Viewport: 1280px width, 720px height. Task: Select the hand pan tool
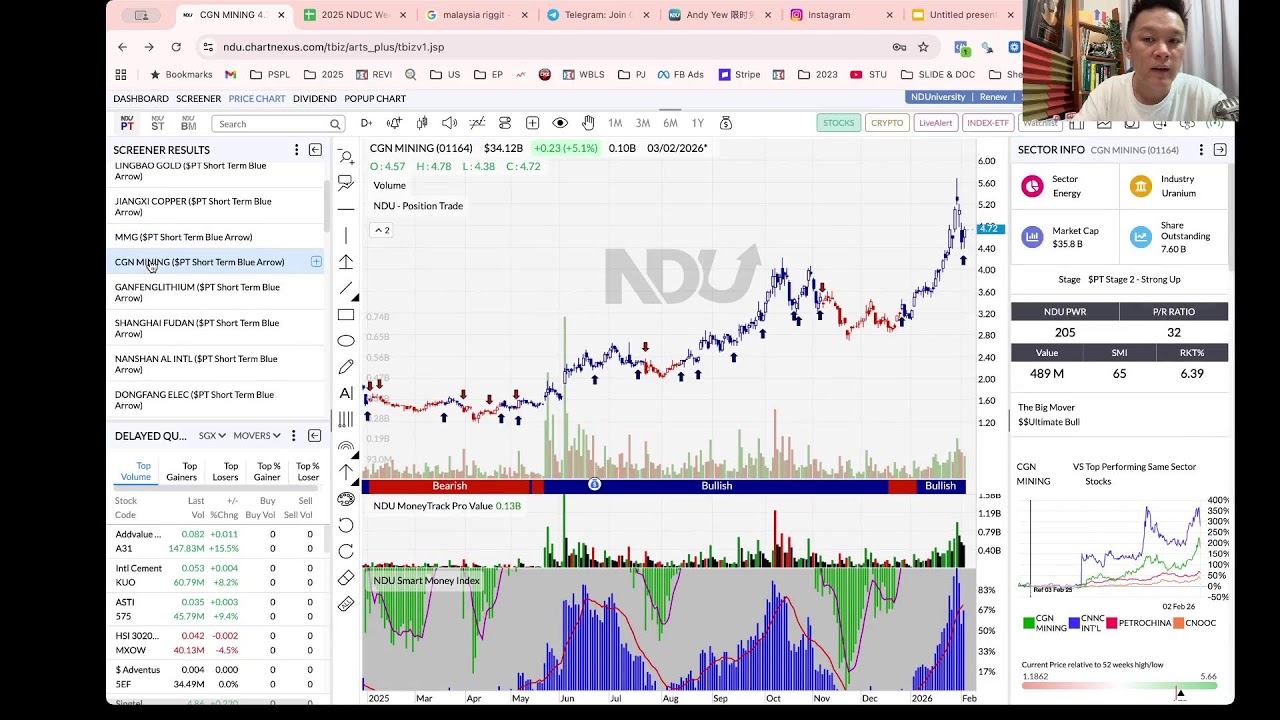588,123
